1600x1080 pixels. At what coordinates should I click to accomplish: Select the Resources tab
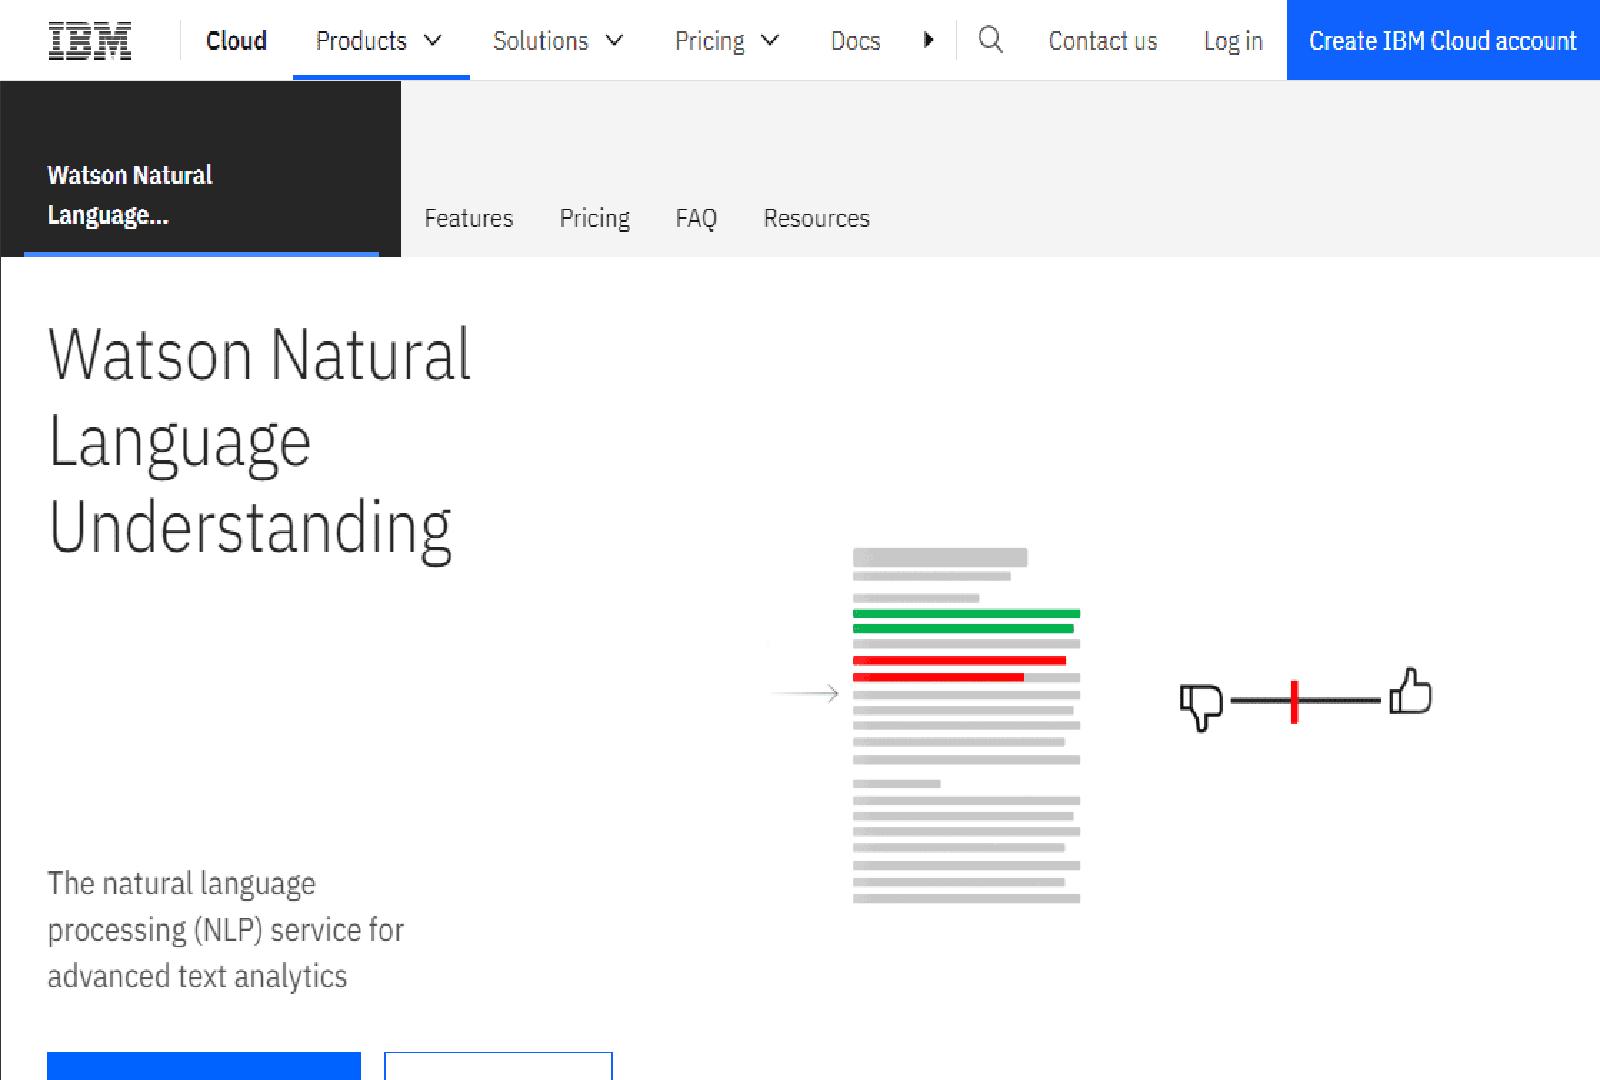click(x=816, y=218)
